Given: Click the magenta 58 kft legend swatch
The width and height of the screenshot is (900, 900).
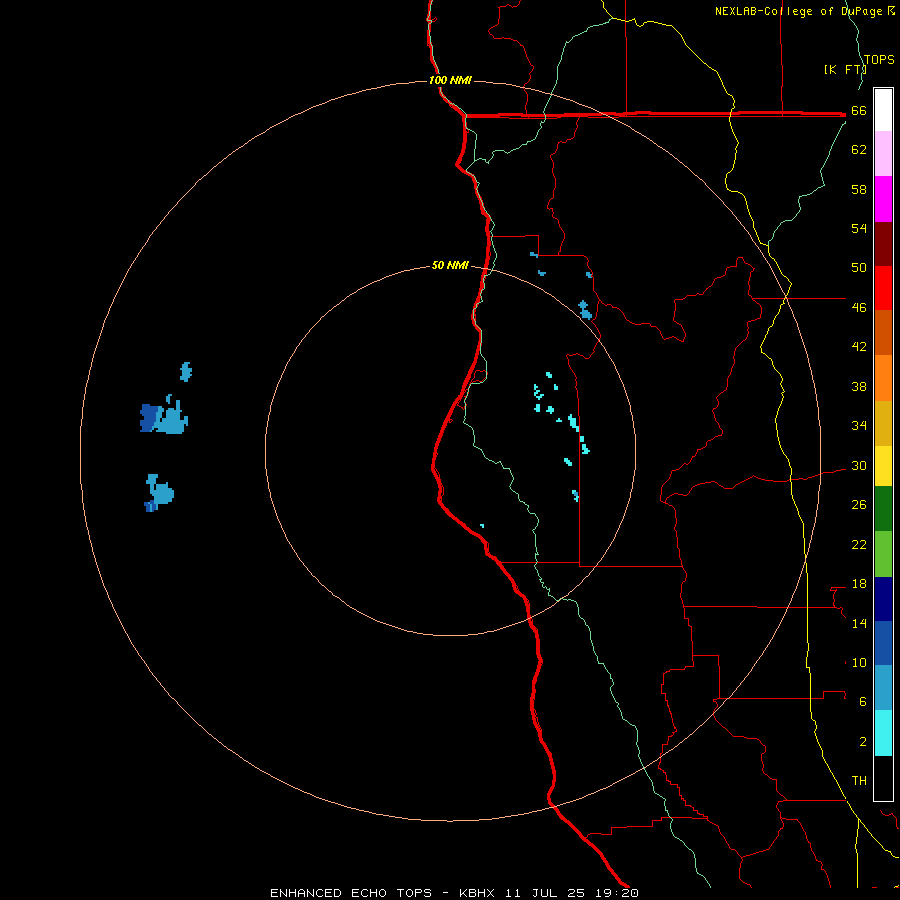Looking at the screenshot, I should pyautogui.click(x=883, y=199).
